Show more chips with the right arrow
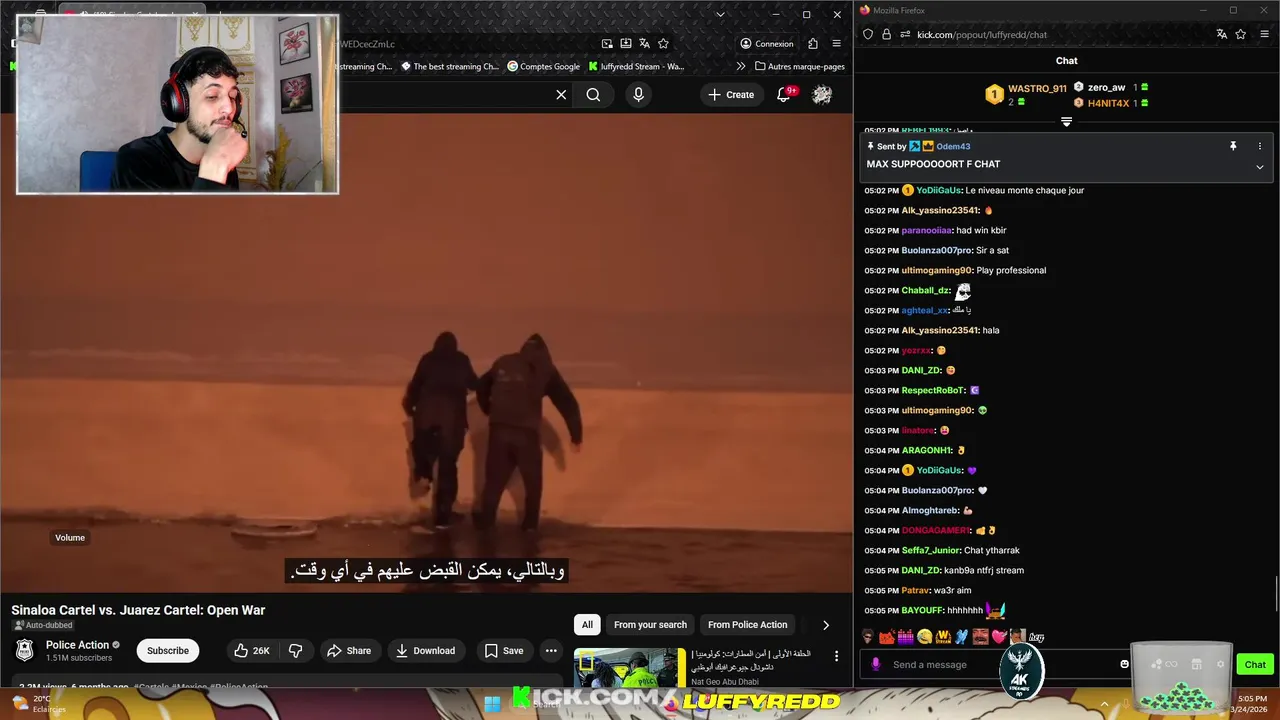Screen dimensions: 1280x720 click(826, 625)
